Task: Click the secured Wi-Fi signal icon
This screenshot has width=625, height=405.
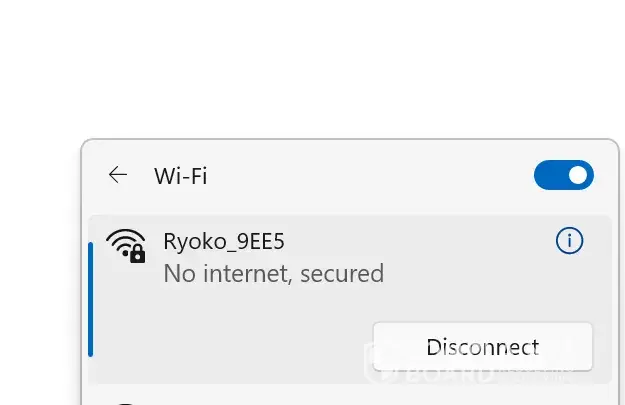Action: (127, 246)
